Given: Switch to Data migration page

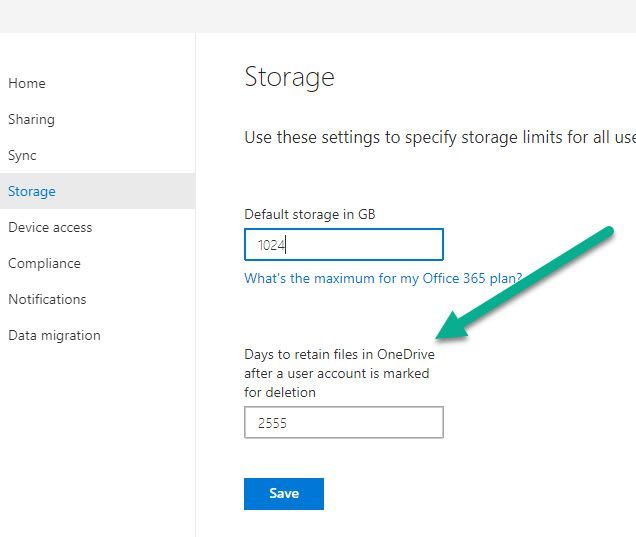Looking at the screenshot, I should tap(54, 335).
